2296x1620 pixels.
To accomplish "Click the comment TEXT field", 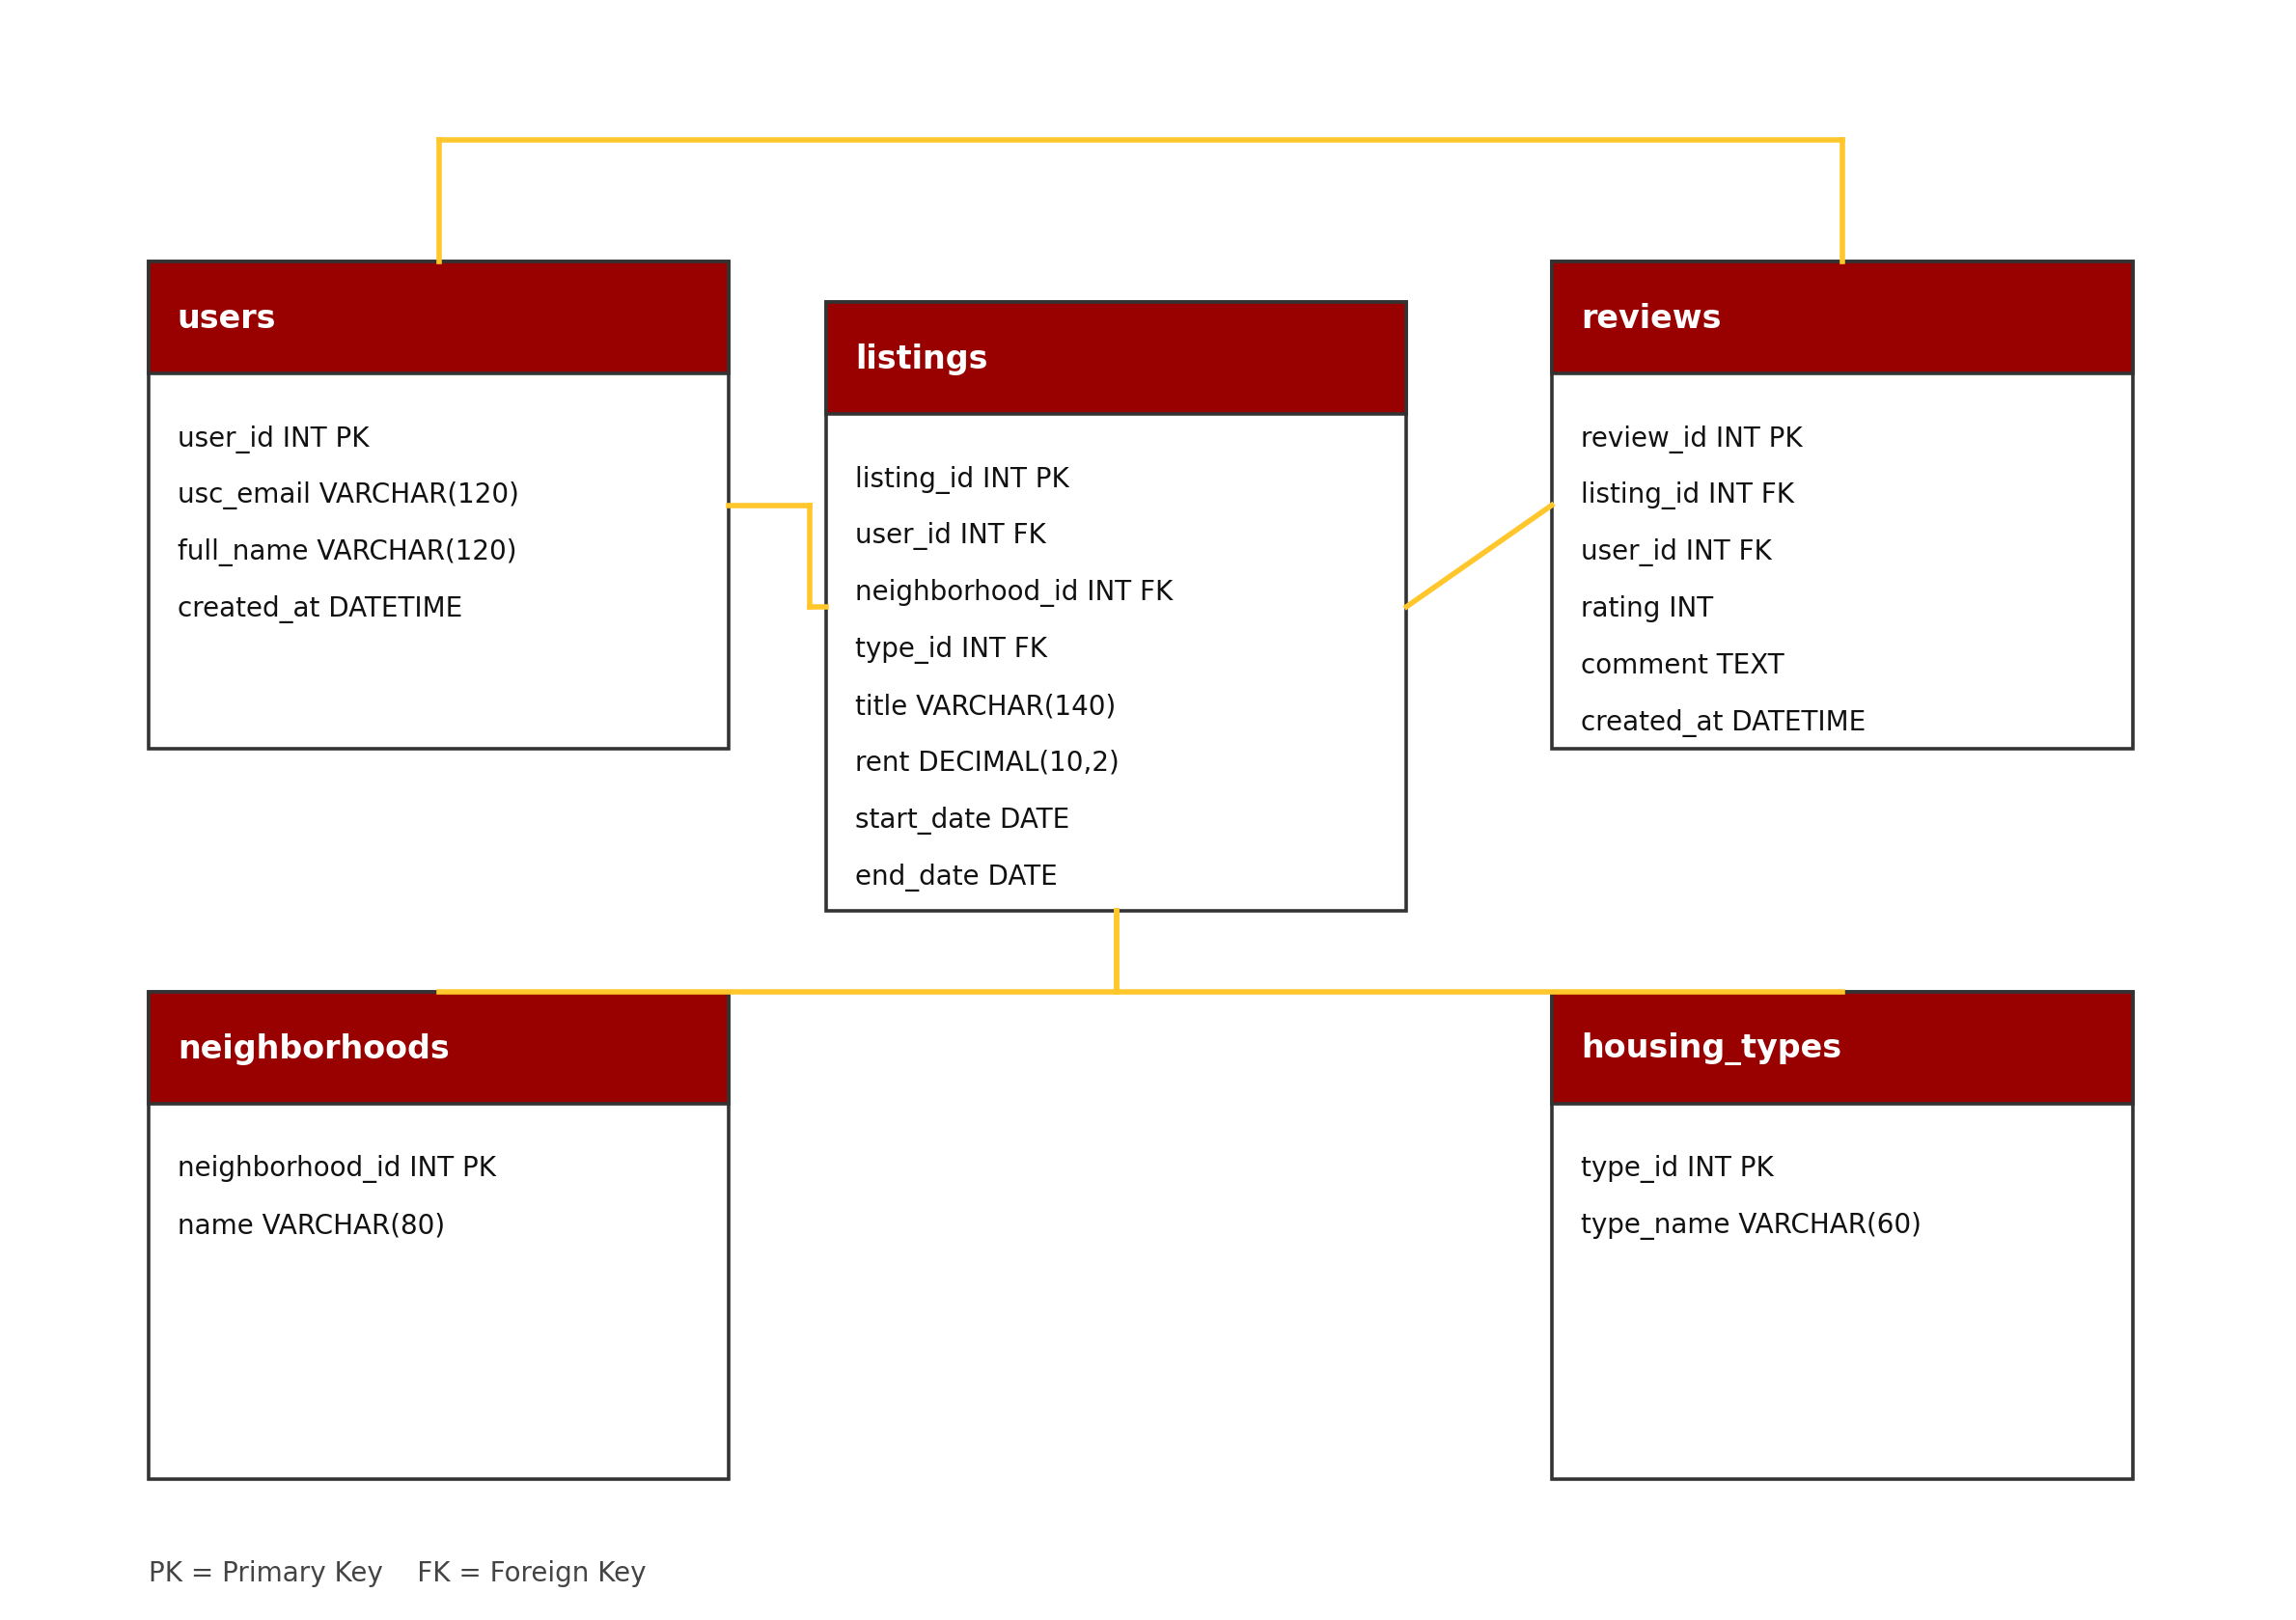I will (x=1681, y=665).
